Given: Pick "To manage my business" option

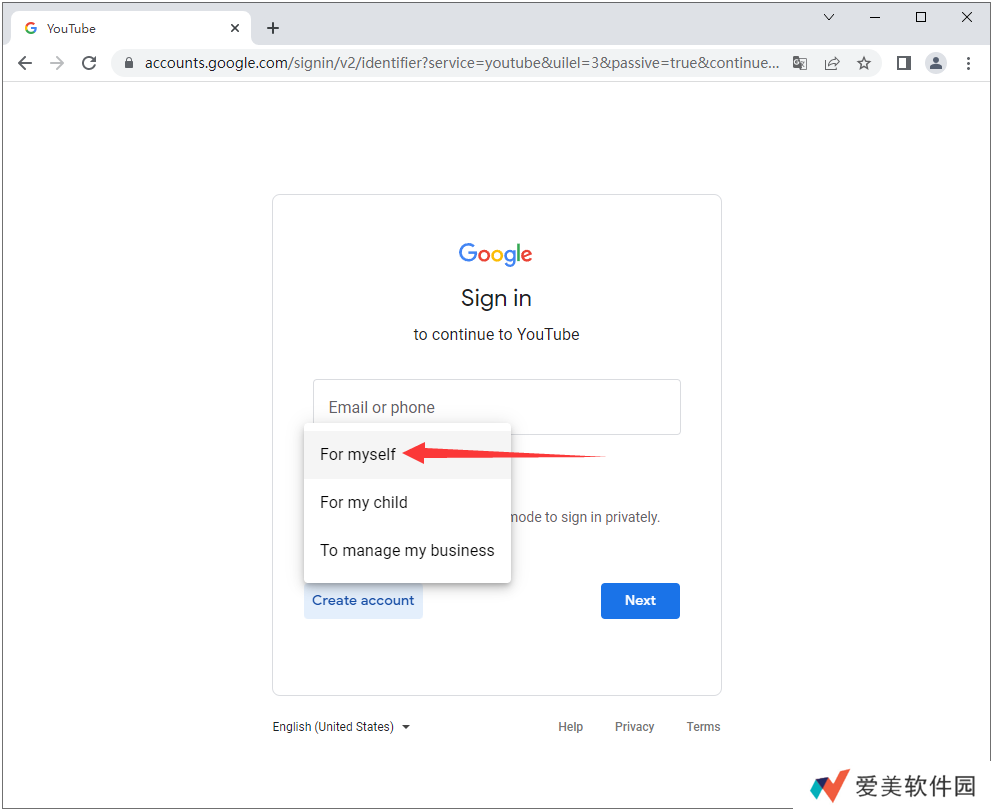Looking at the screenshot, I should (407, 551).
